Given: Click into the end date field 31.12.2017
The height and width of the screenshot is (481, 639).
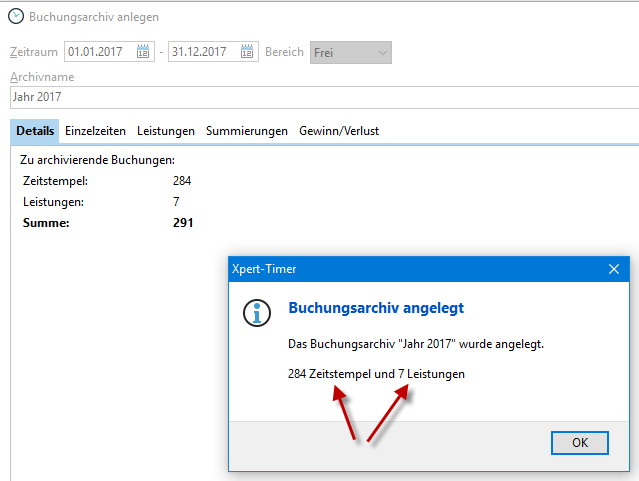Looking at the screenshot, I should [202, 52].
